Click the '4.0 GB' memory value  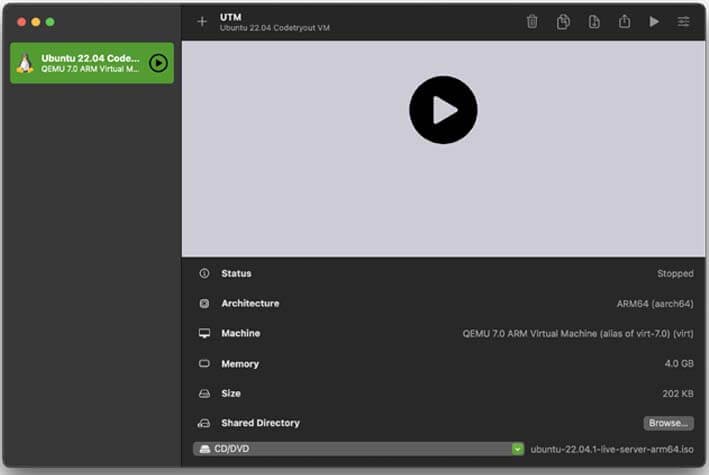(679, 363)
